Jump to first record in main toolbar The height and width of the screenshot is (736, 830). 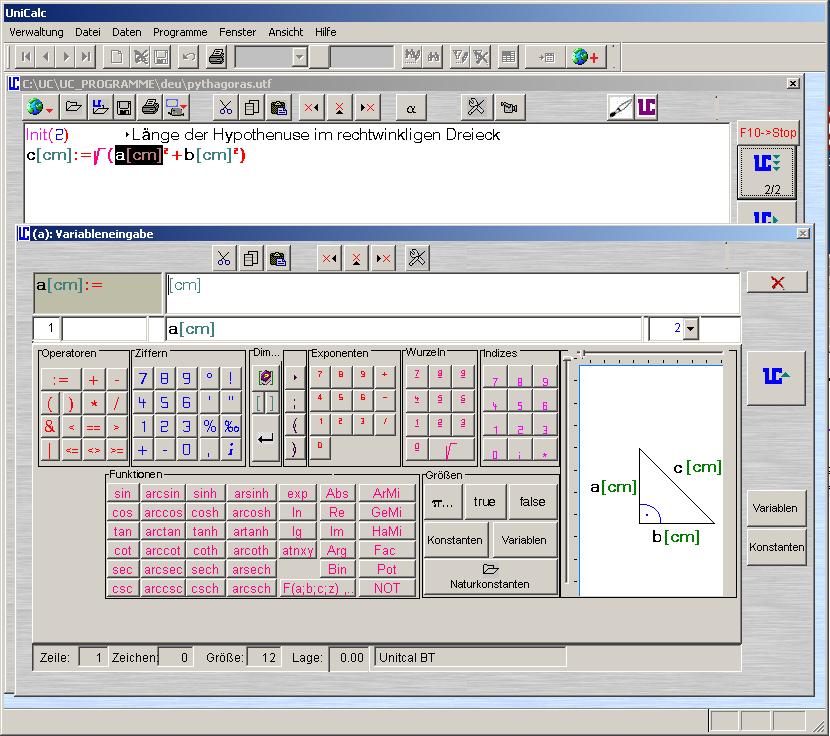point(26,57)
